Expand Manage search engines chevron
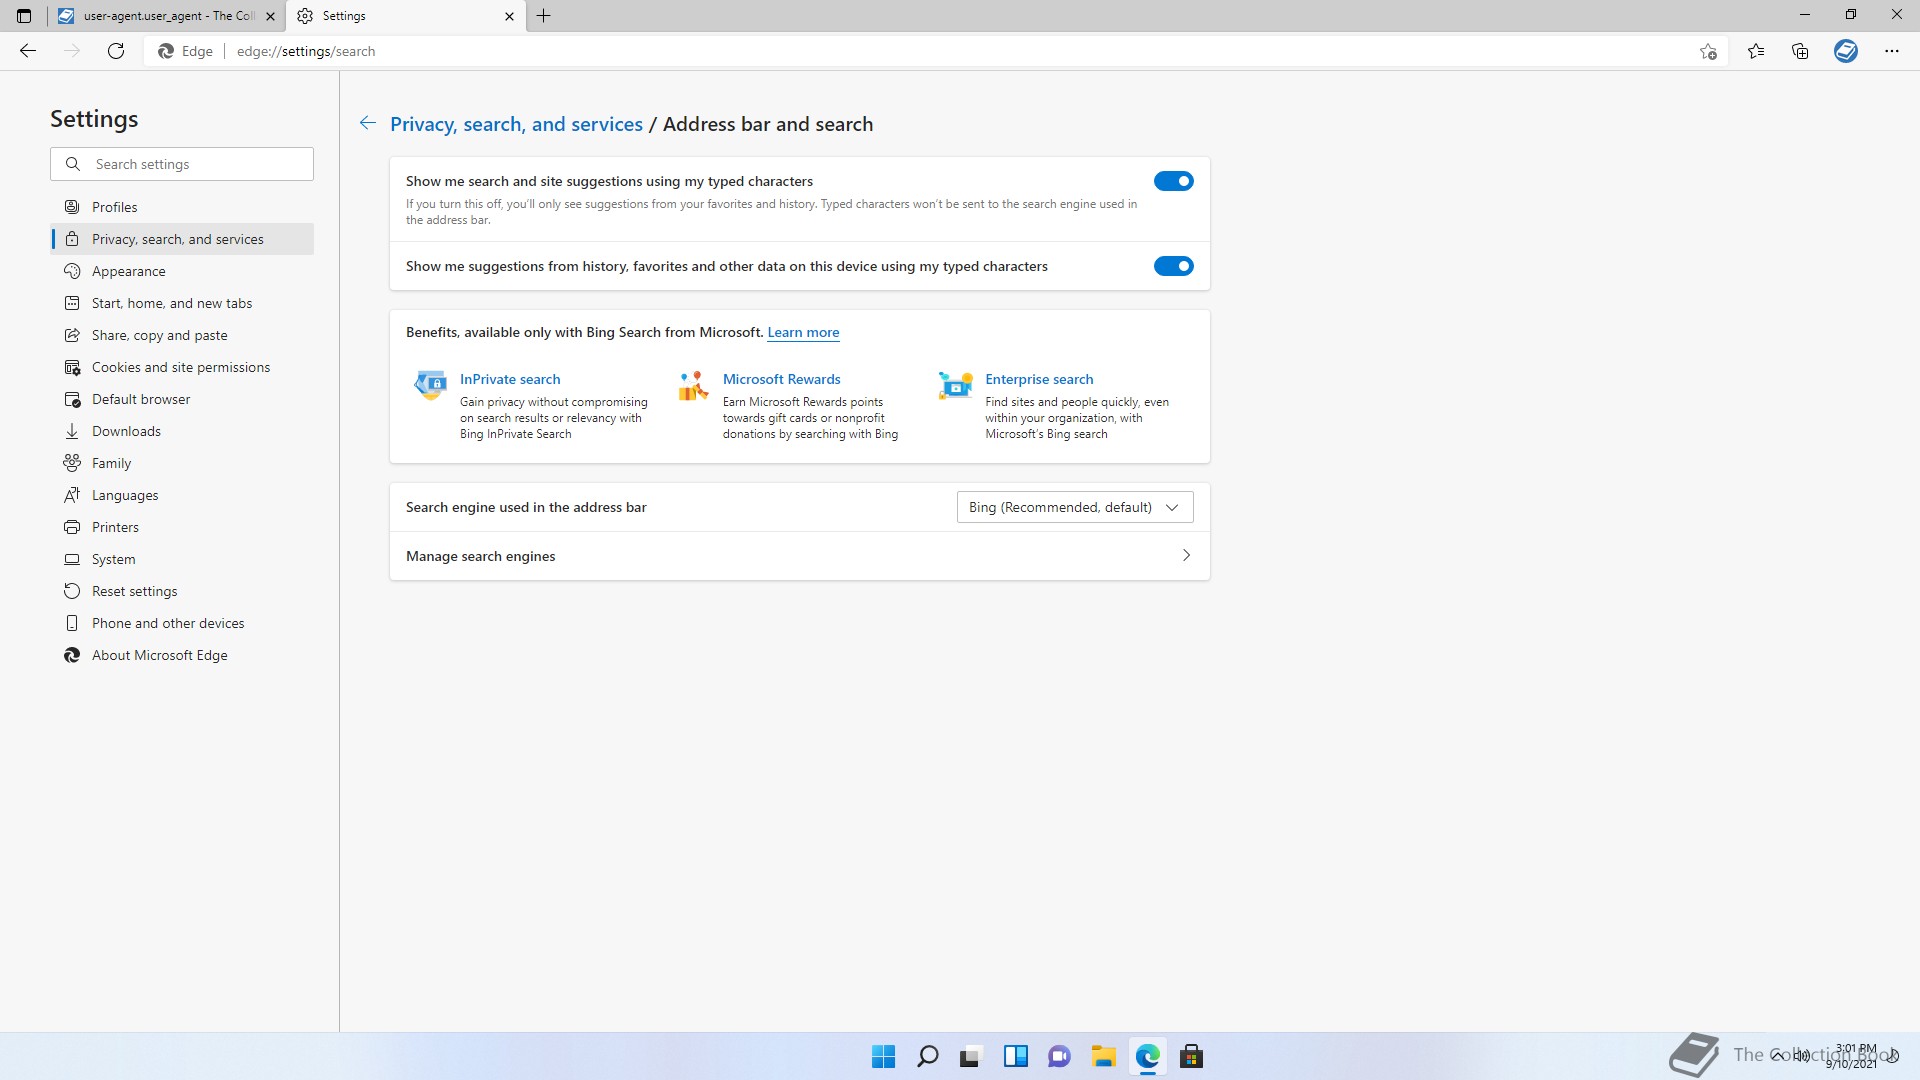This screenshot has width=1920, height=1080. click(x=1186, y=555)
